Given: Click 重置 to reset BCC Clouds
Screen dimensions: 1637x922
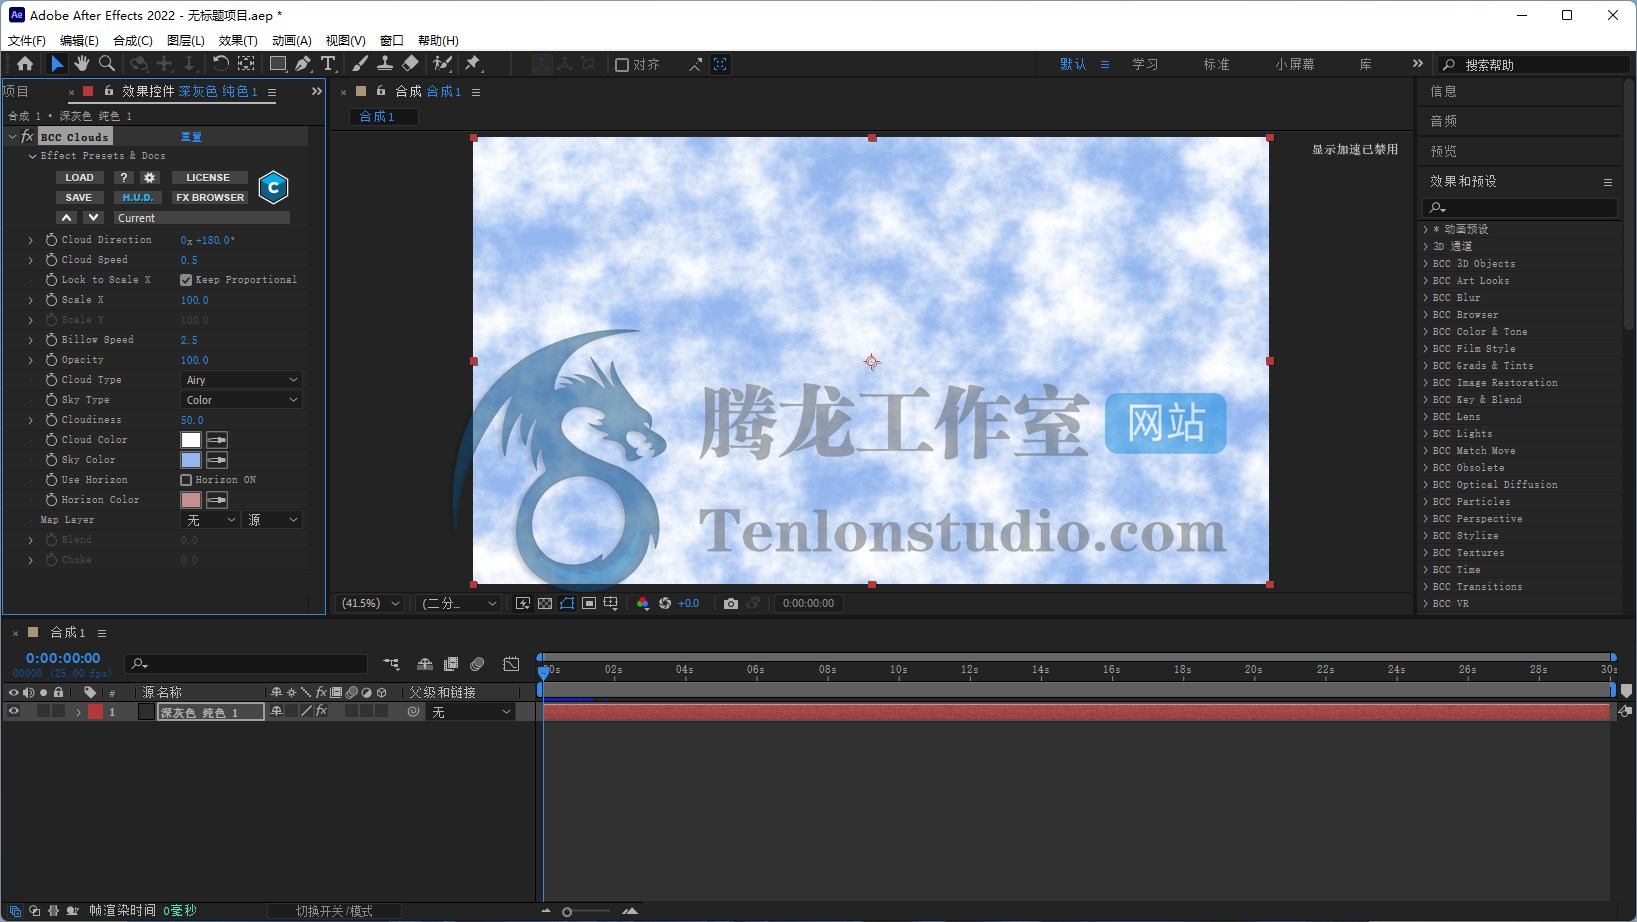Looking at the screenshot, I should point(191,137).
